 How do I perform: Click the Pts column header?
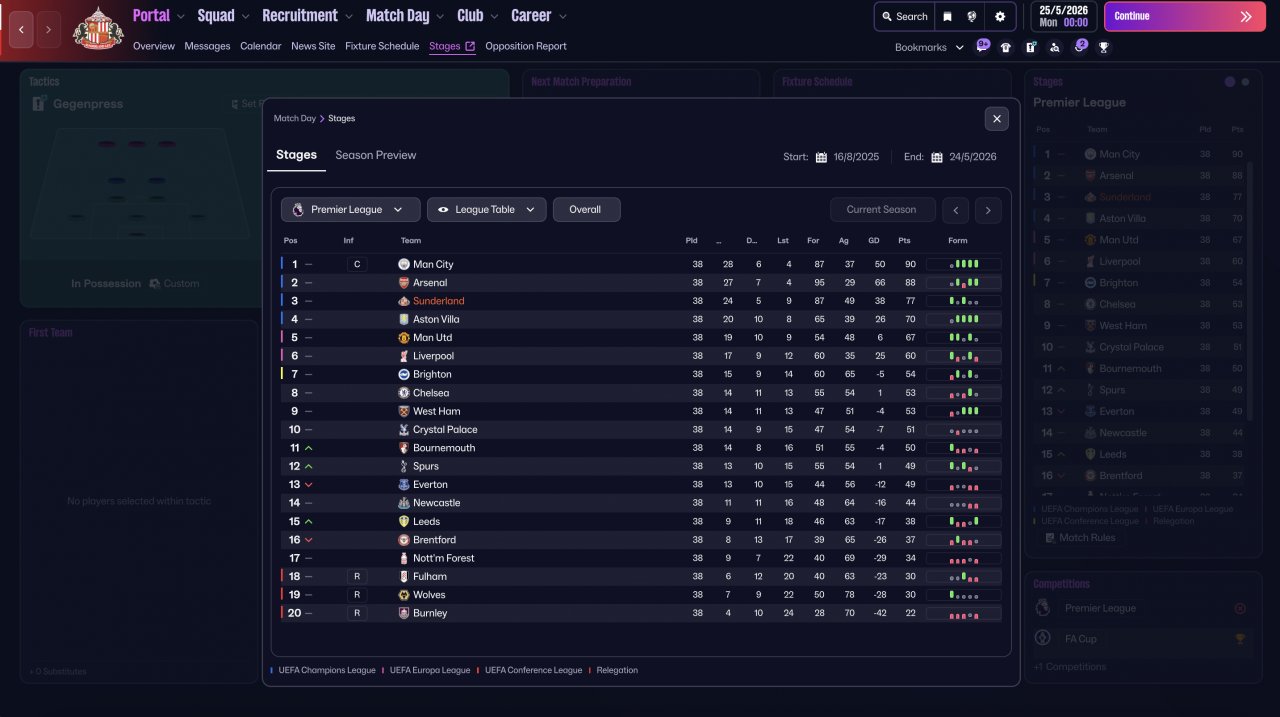pos(904,240)
